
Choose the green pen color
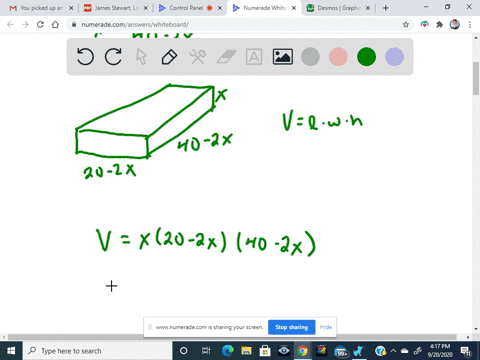366,57
